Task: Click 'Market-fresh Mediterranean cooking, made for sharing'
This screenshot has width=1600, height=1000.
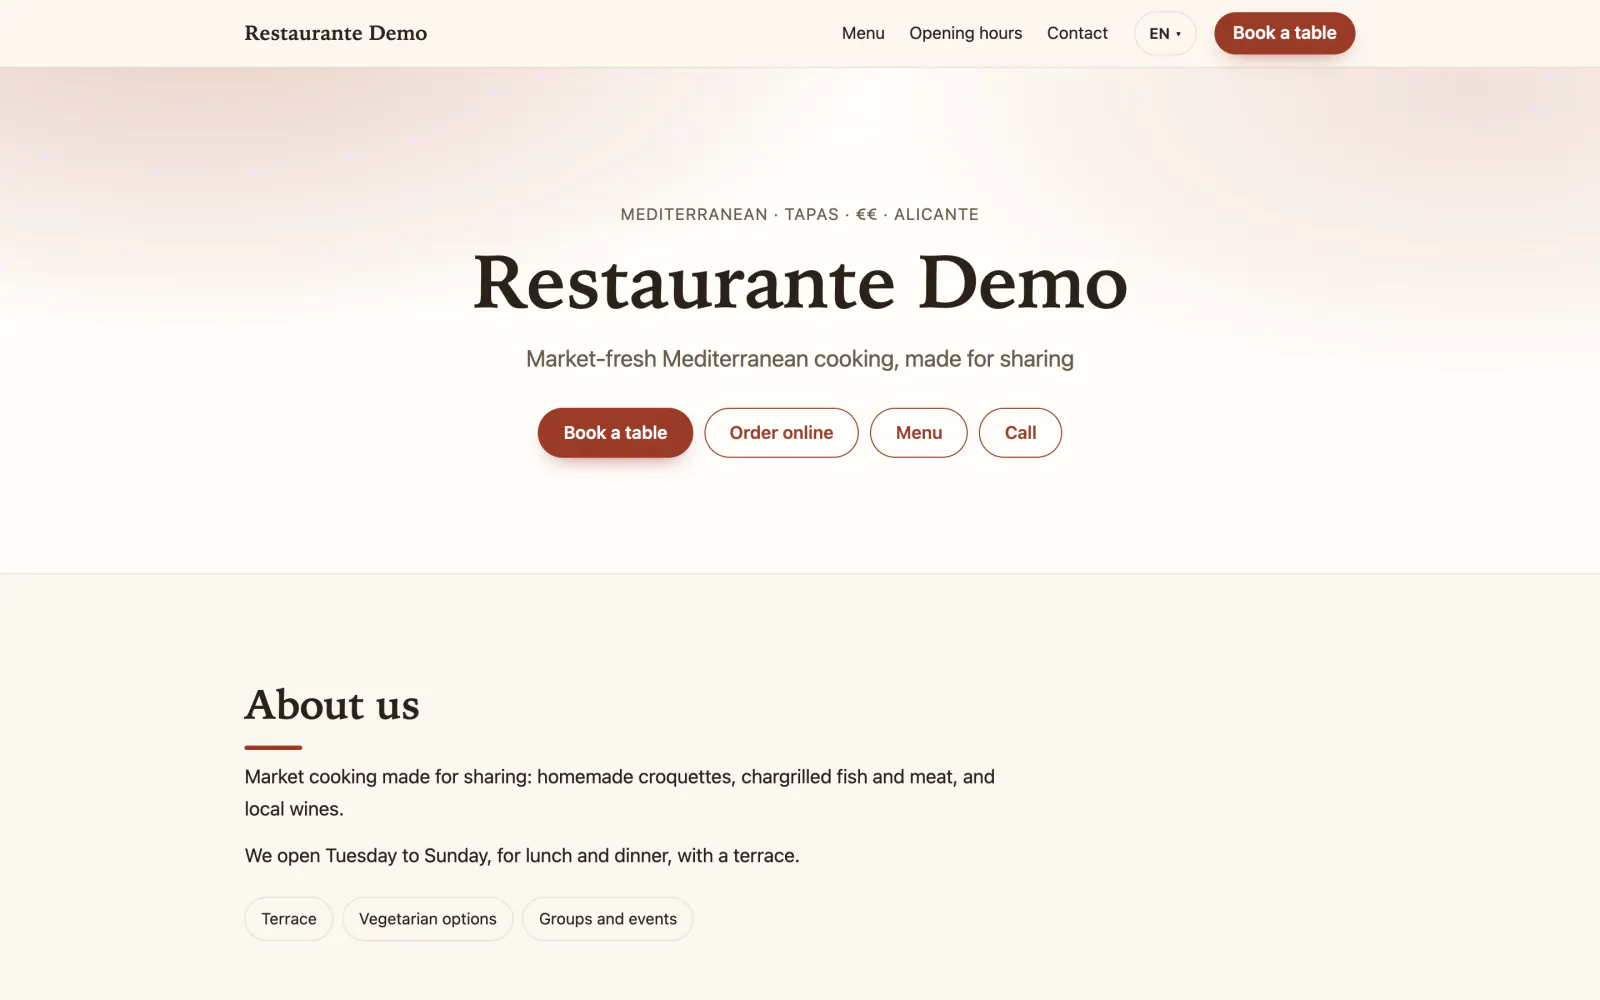Action: [800, 359]
